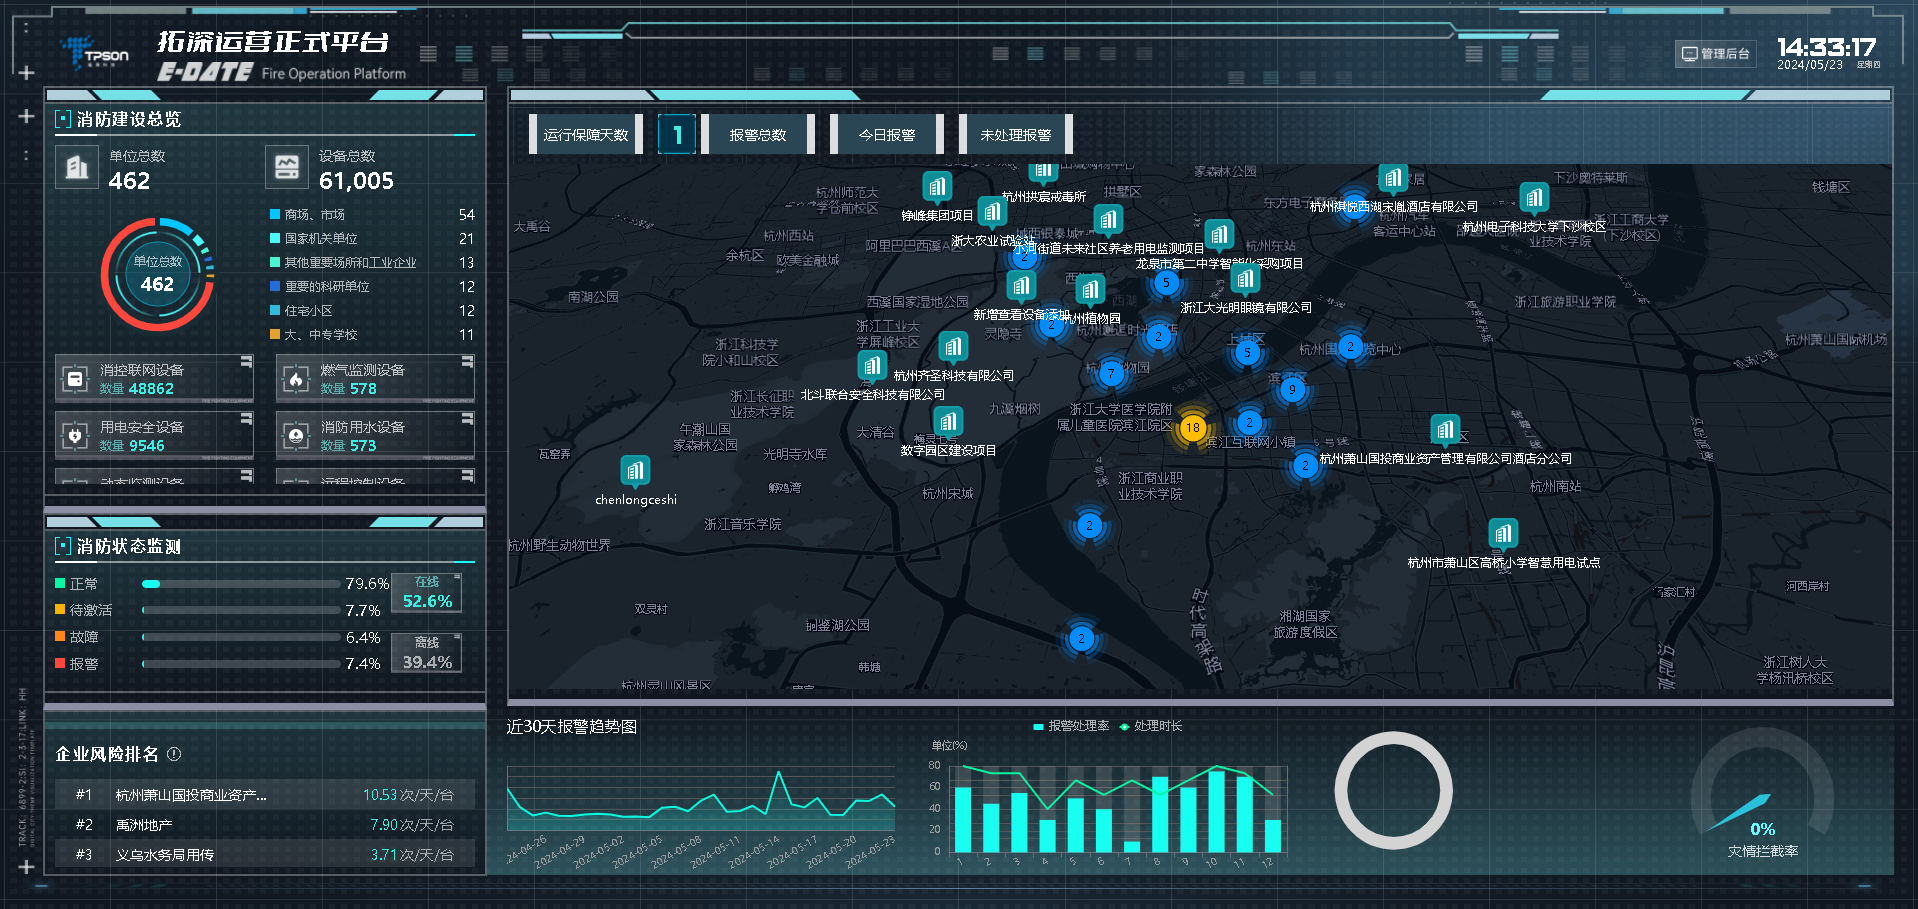Click the clock showing 14:33:17
The width and height of the screenshot is (1918, 909).
coord(1826,47)
